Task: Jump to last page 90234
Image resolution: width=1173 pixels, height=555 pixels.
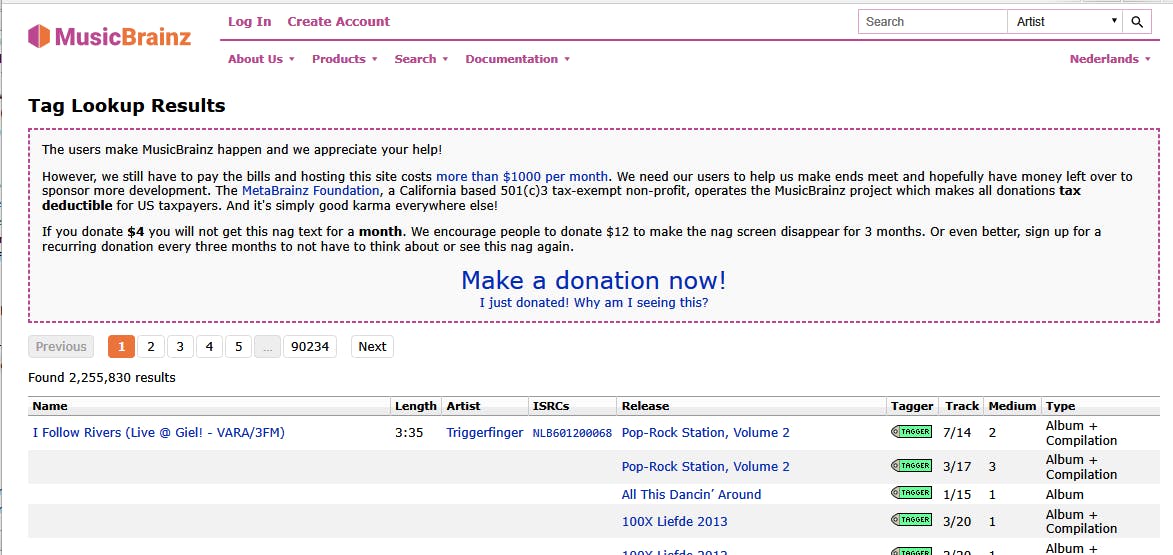Action: pos(310,346)
